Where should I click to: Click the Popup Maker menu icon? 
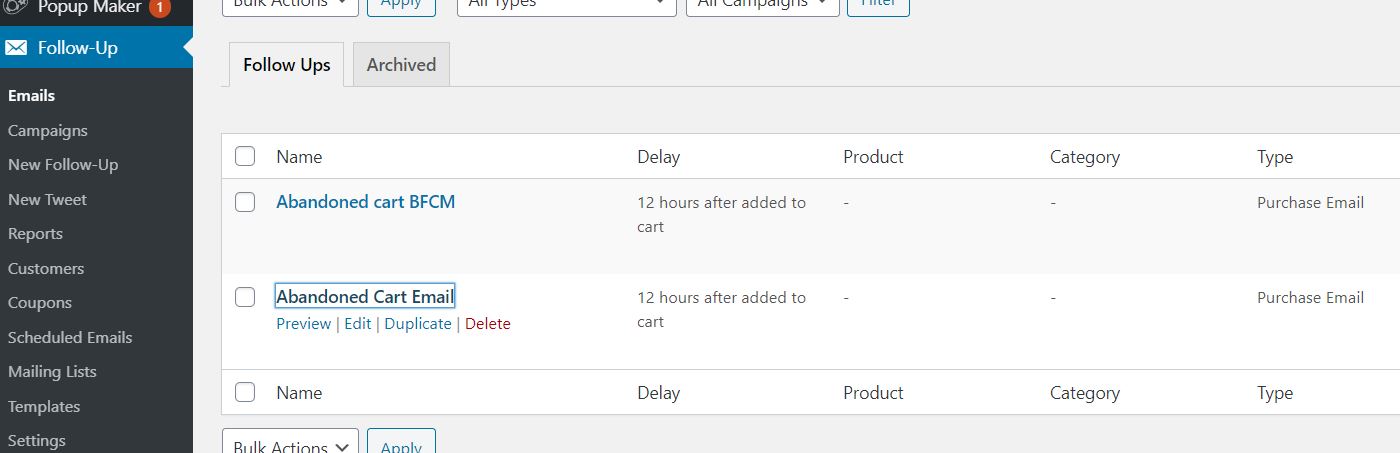pyautogui.click(x=16, y=6)
